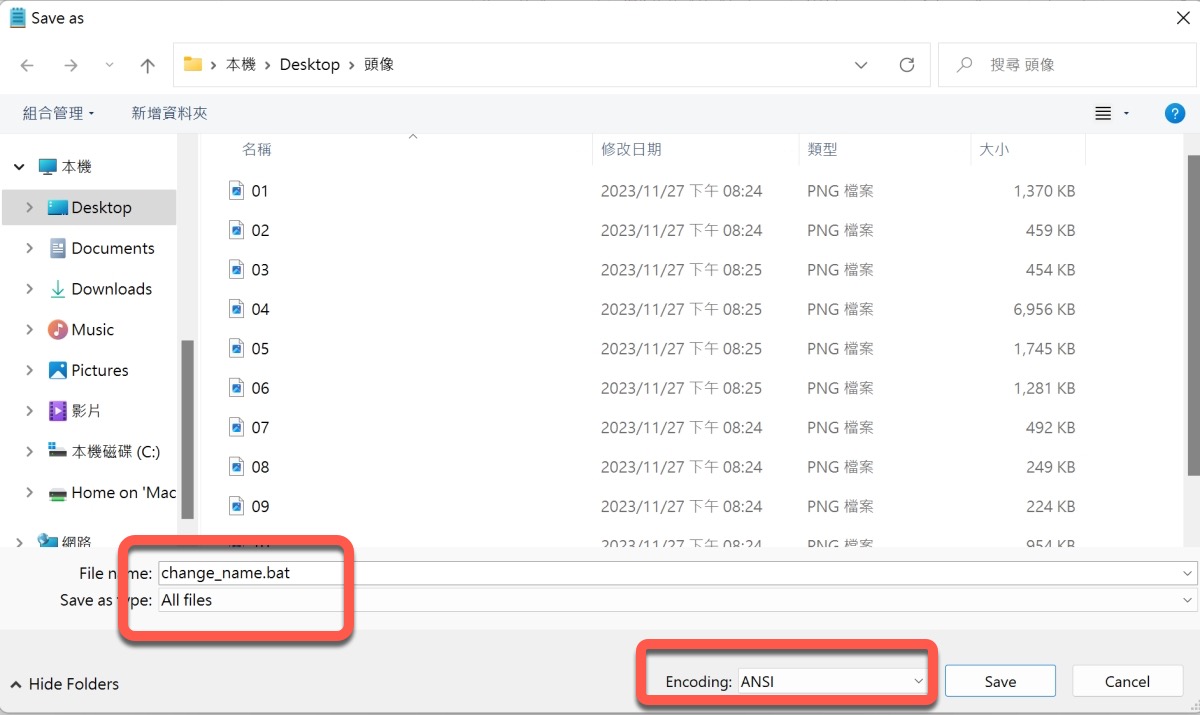Click the file list vertical scrollbar
Screen dimensions: 1200x715
pyautogui.click(x=1192, y=315)
